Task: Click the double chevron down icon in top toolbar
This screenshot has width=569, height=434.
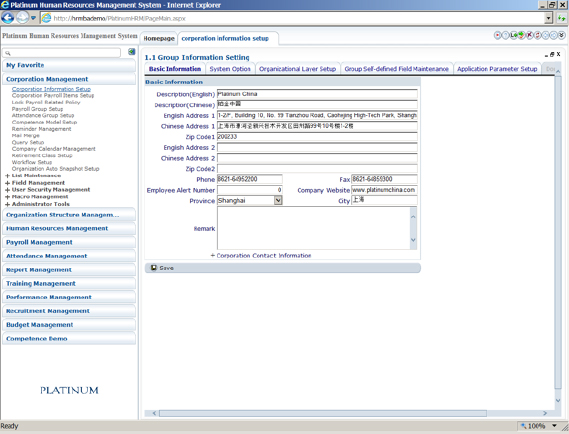Action: [x=561, y=35]
